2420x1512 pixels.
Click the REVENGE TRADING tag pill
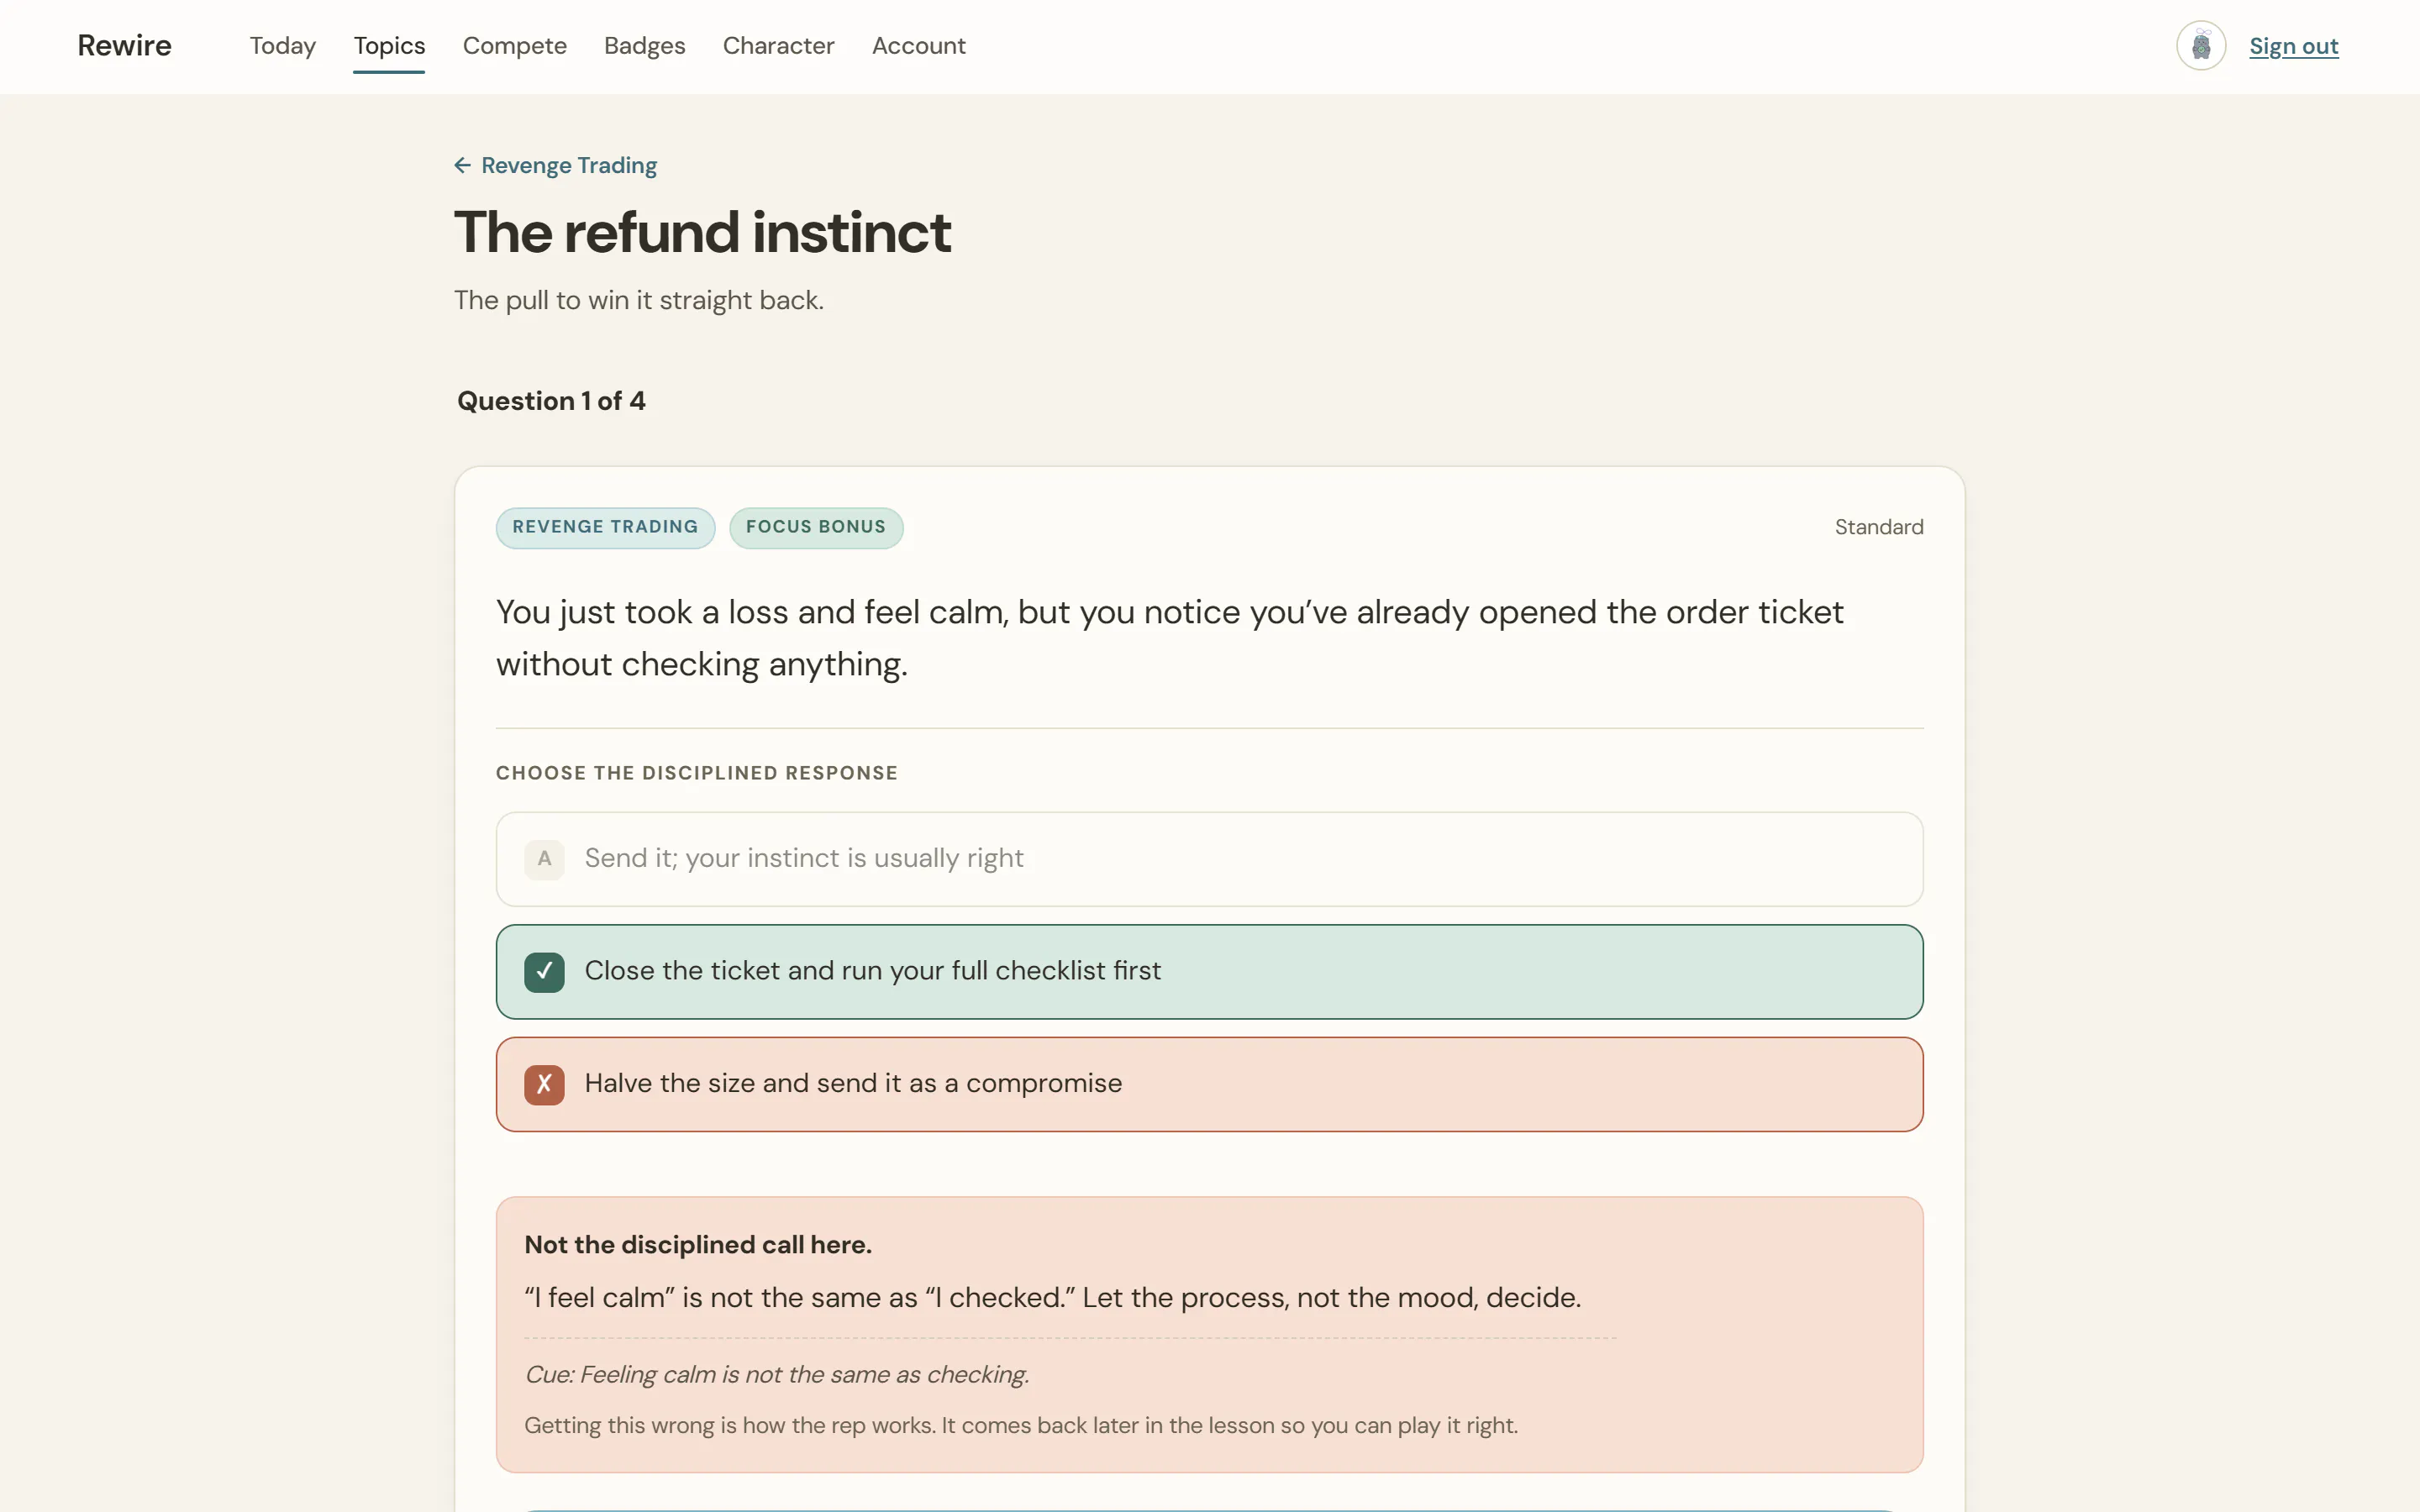point(605,527)
